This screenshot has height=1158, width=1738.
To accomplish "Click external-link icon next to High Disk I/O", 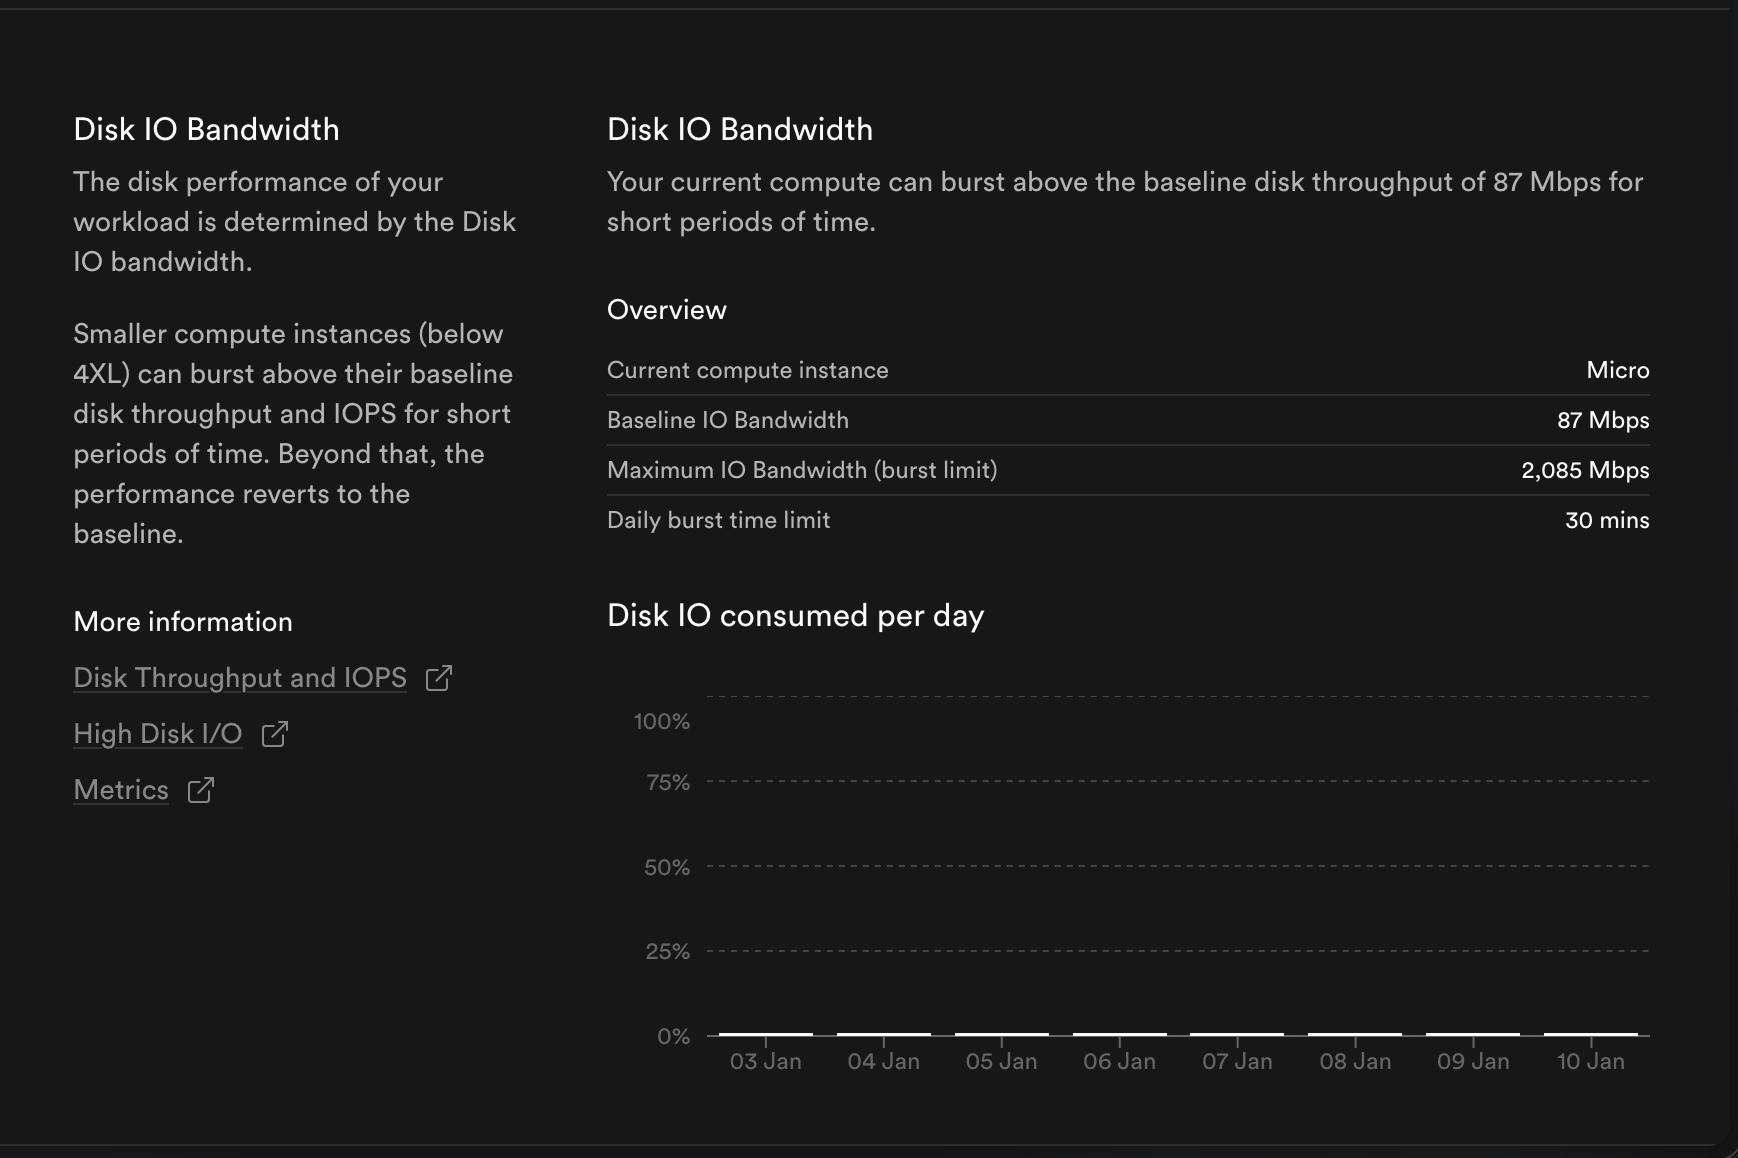I will (x=275, y=734).
